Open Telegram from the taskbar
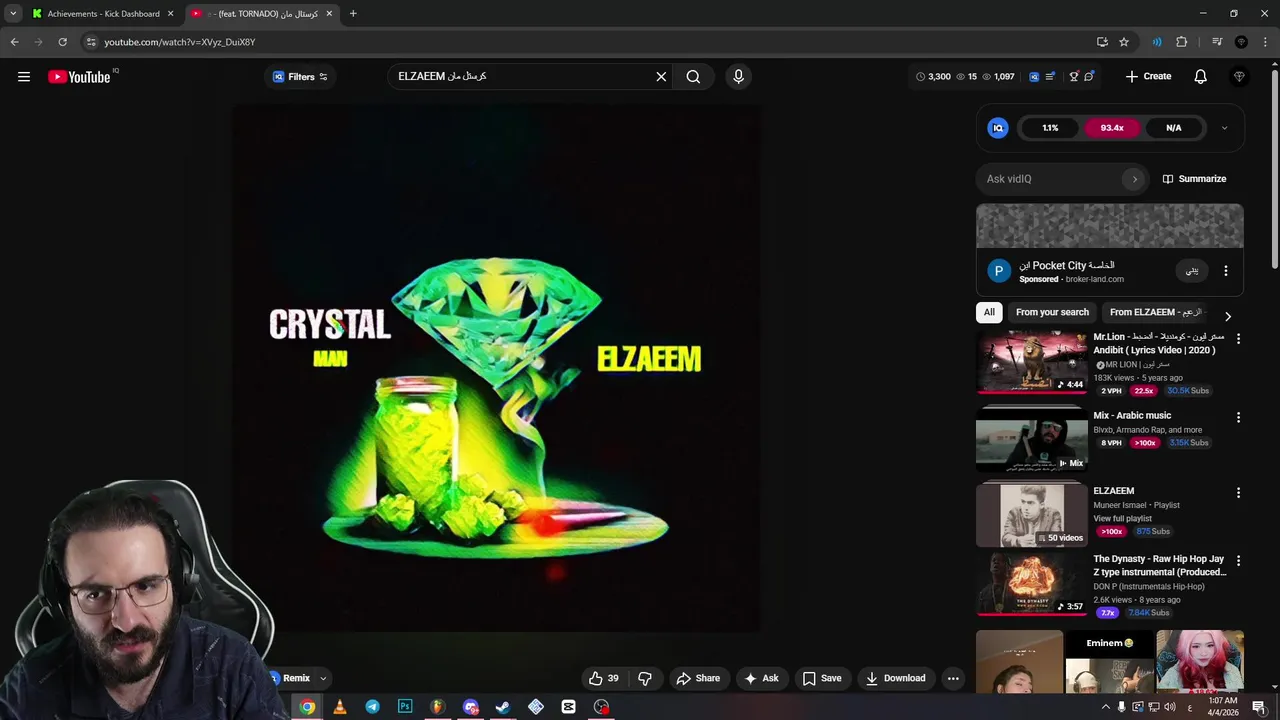The image size is (1280, 720). pyautogui.click(x=372, y=707)
